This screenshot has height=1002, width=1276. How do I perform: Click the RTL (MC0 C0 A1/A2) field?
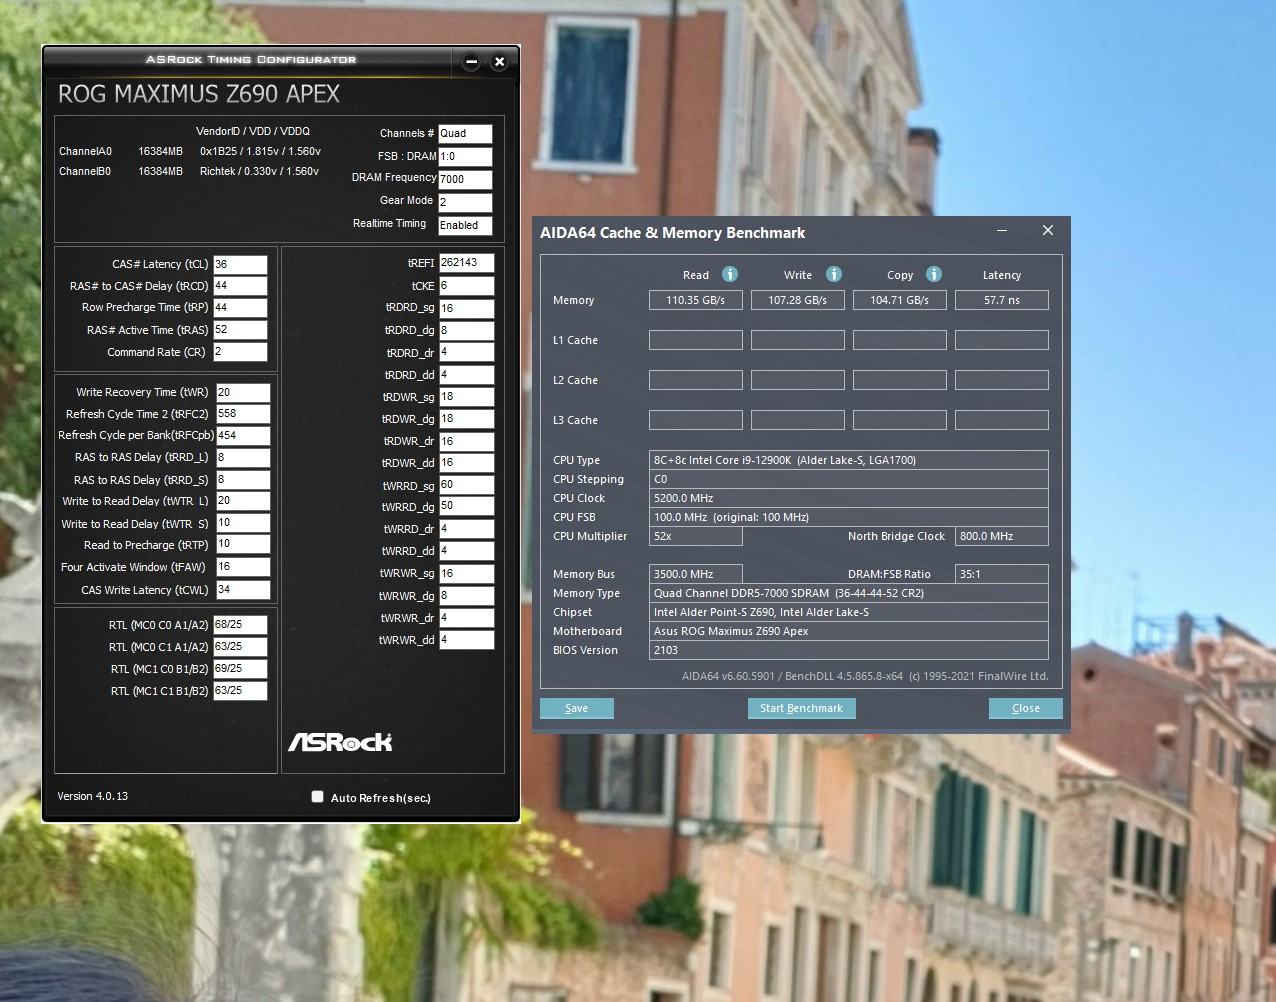[240, 625]
